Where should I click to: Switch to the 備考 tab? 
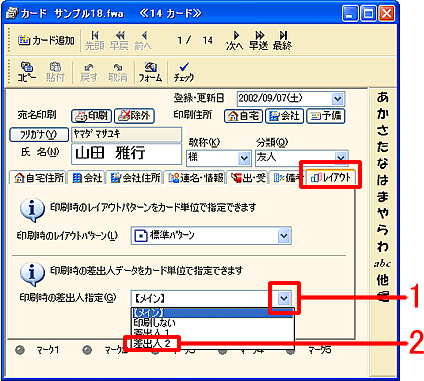tap(286, 178)
